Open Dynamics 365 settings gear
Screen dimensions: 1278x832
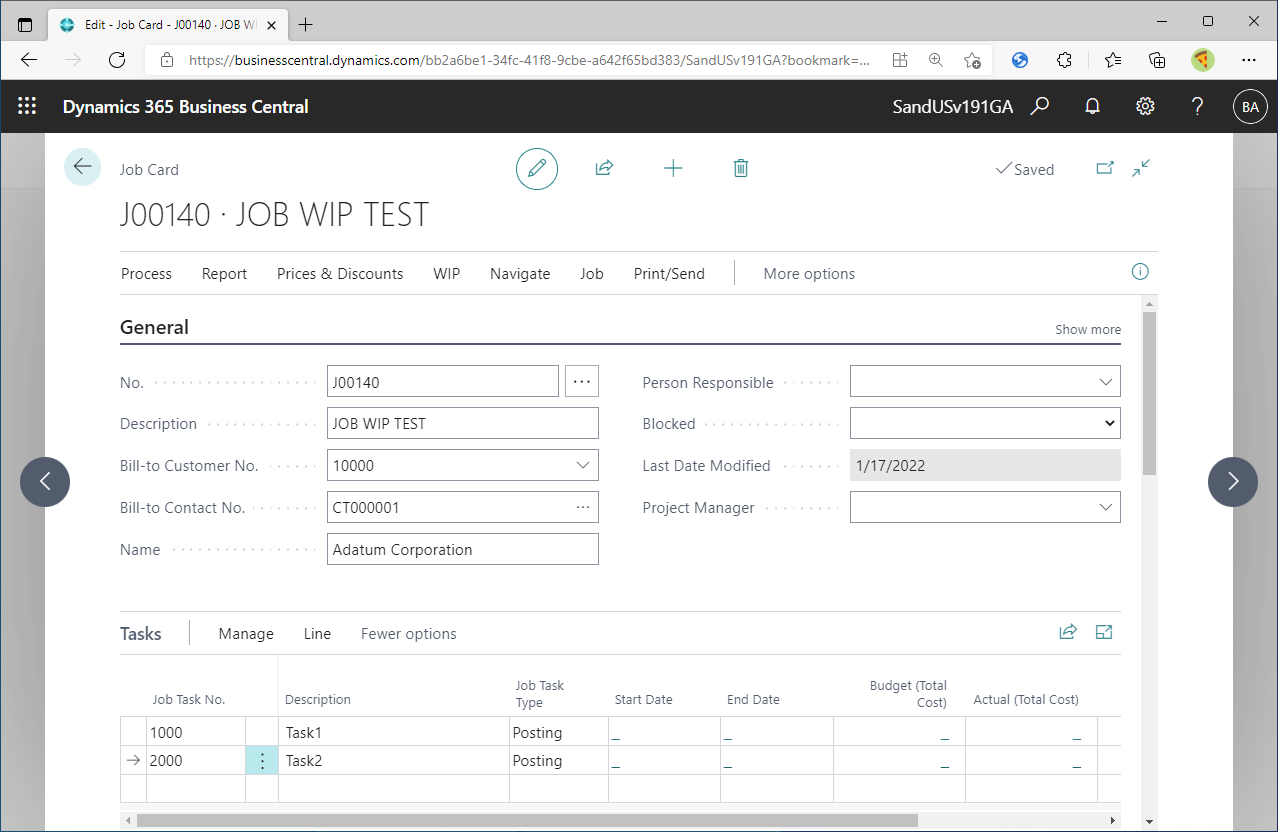coord(1145,106)
